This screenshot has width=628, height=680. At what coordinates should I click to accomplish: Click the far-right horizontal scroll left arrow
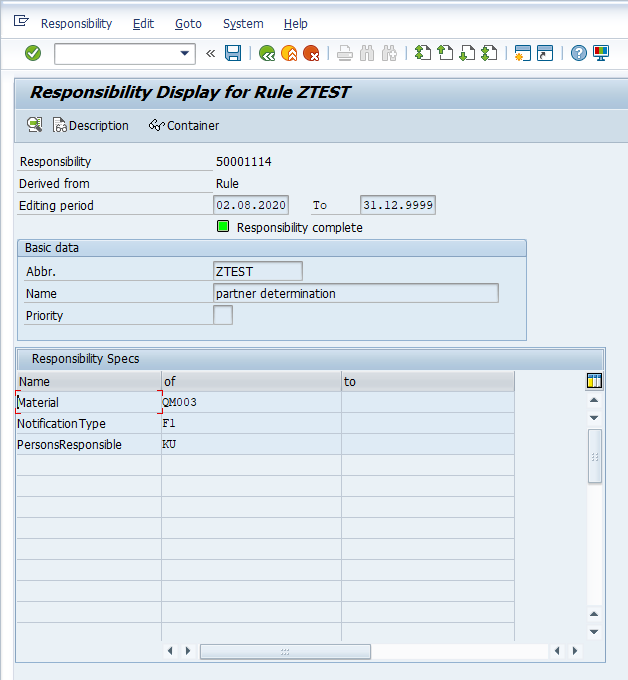click(x=557, y=651)
